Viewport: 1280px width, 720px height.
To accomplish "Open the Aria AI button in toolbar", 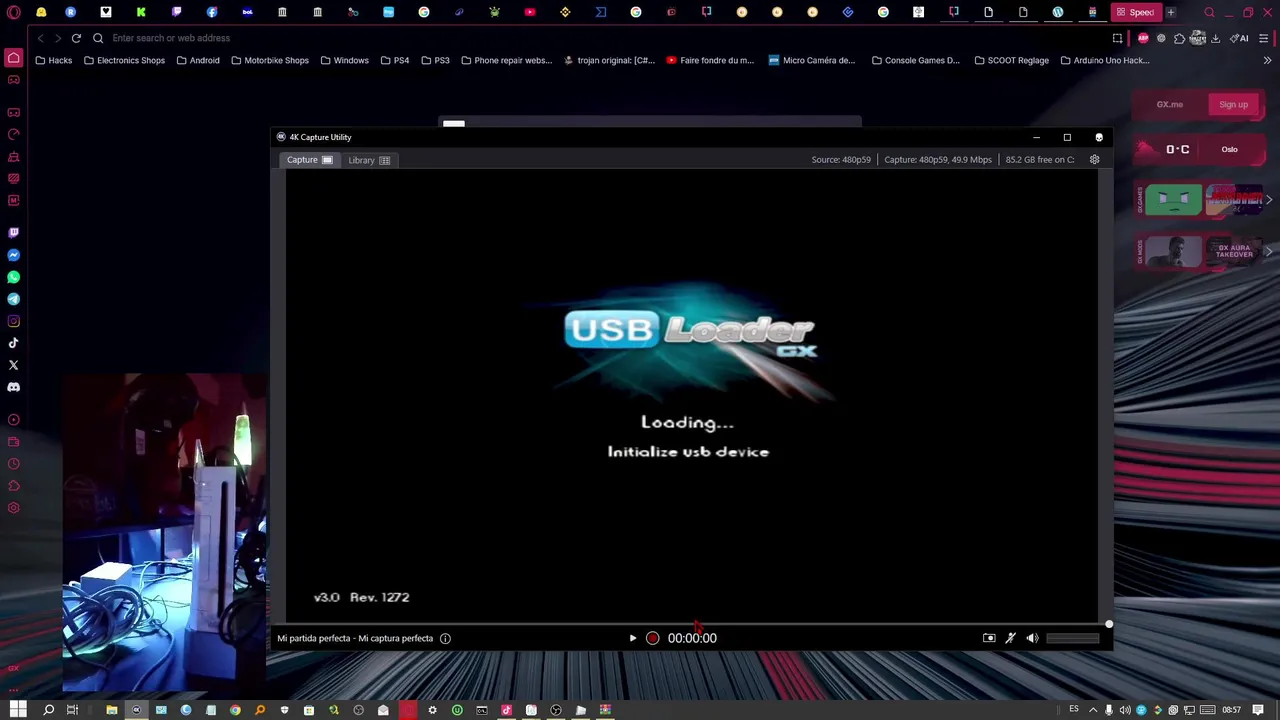I will click(x=1240, y=38).
